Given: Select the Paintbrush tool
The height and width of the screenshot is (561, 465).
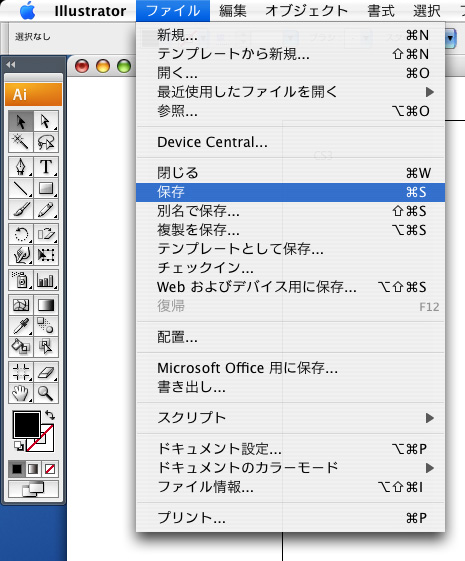Looking at the screenshot, I should coord(21,209).
